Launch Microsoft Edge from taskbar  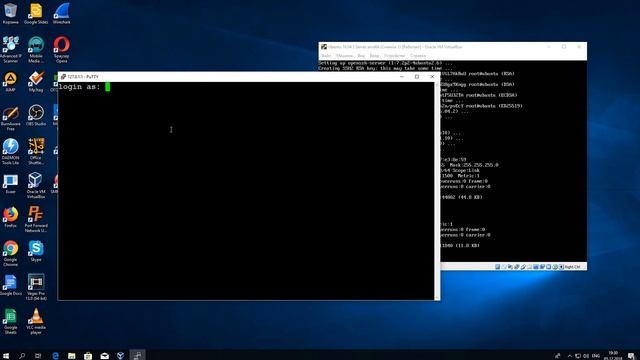coord(55,356)
